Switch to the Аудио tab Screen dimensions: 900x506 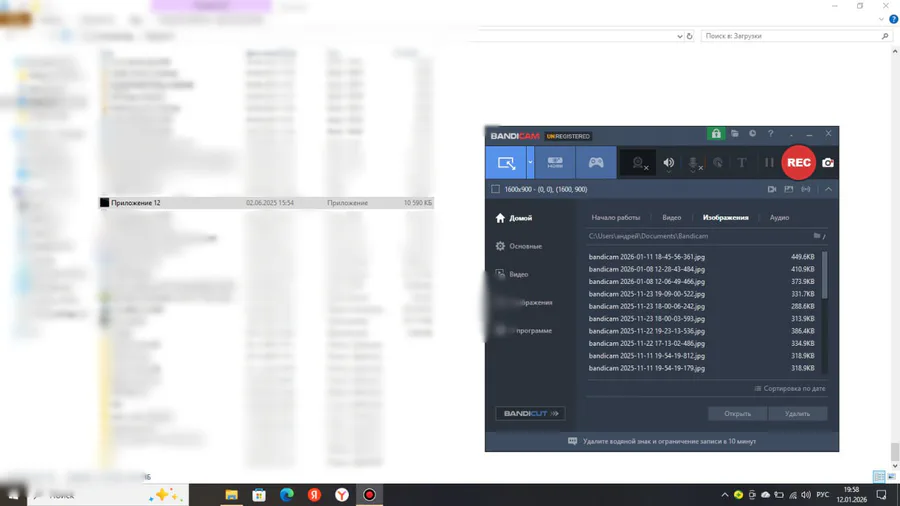tap(779, 217)
